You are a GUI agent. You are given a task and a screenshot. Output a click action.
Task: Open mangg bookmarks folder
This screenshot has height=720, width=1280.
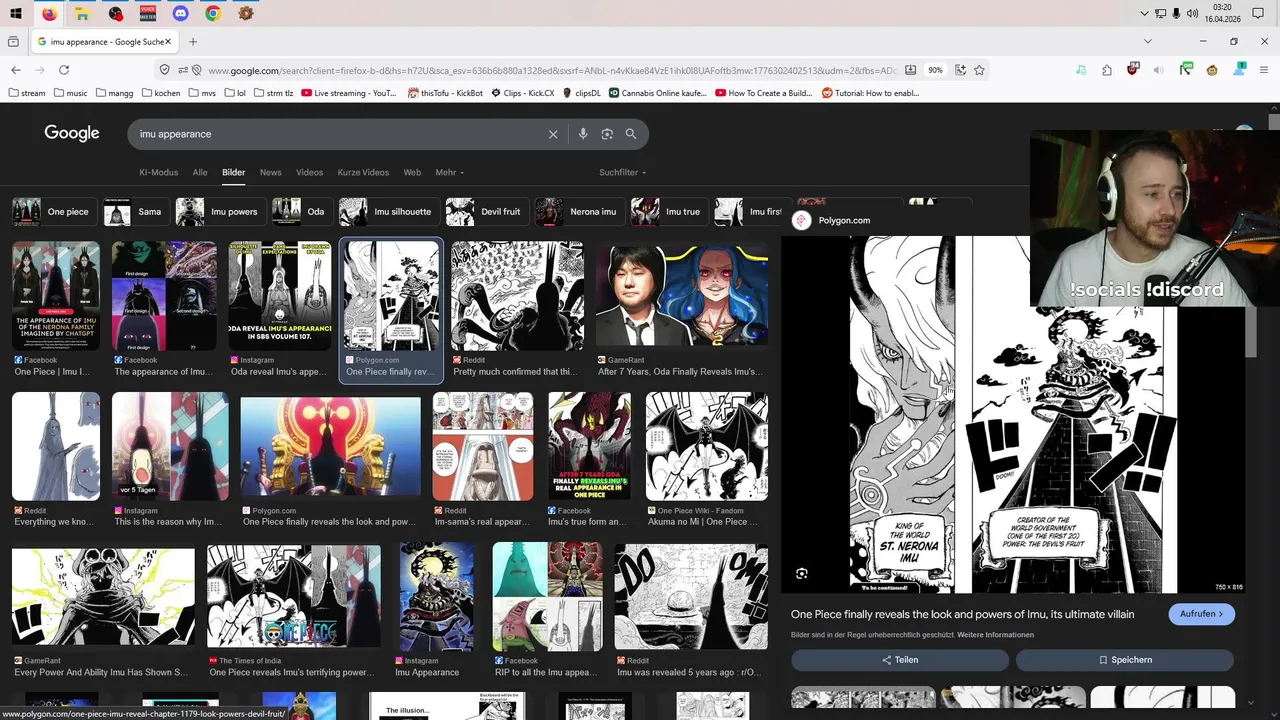coord(114,93)
